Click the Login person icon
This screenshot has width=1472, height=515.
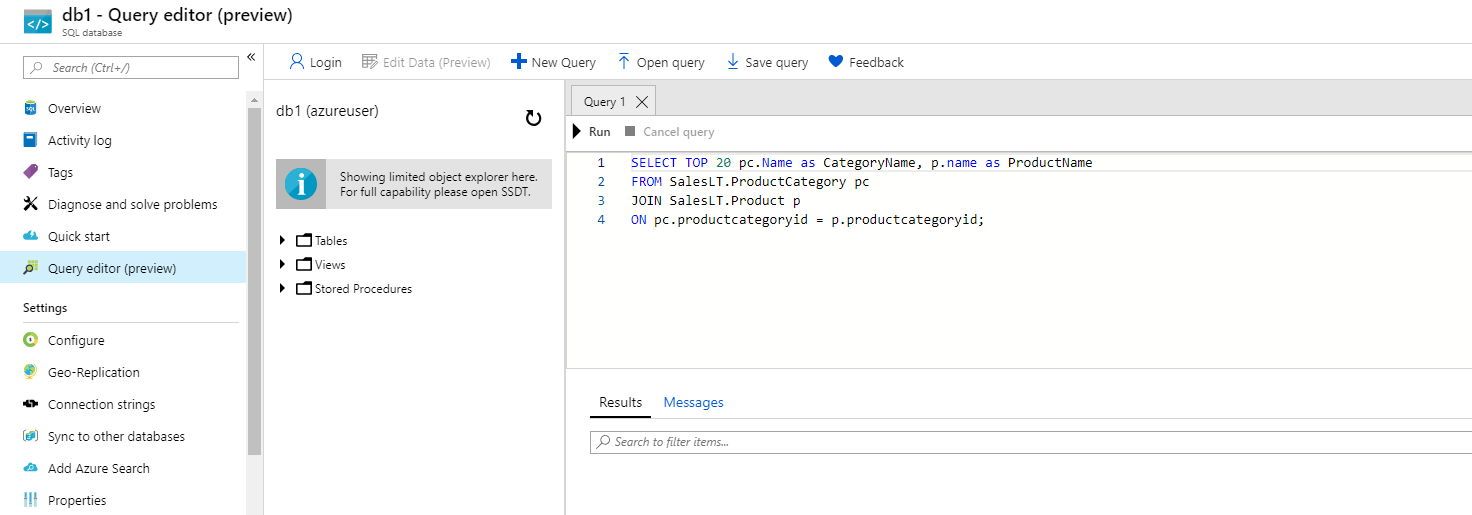pyautogui.click(x=296, y=62)
